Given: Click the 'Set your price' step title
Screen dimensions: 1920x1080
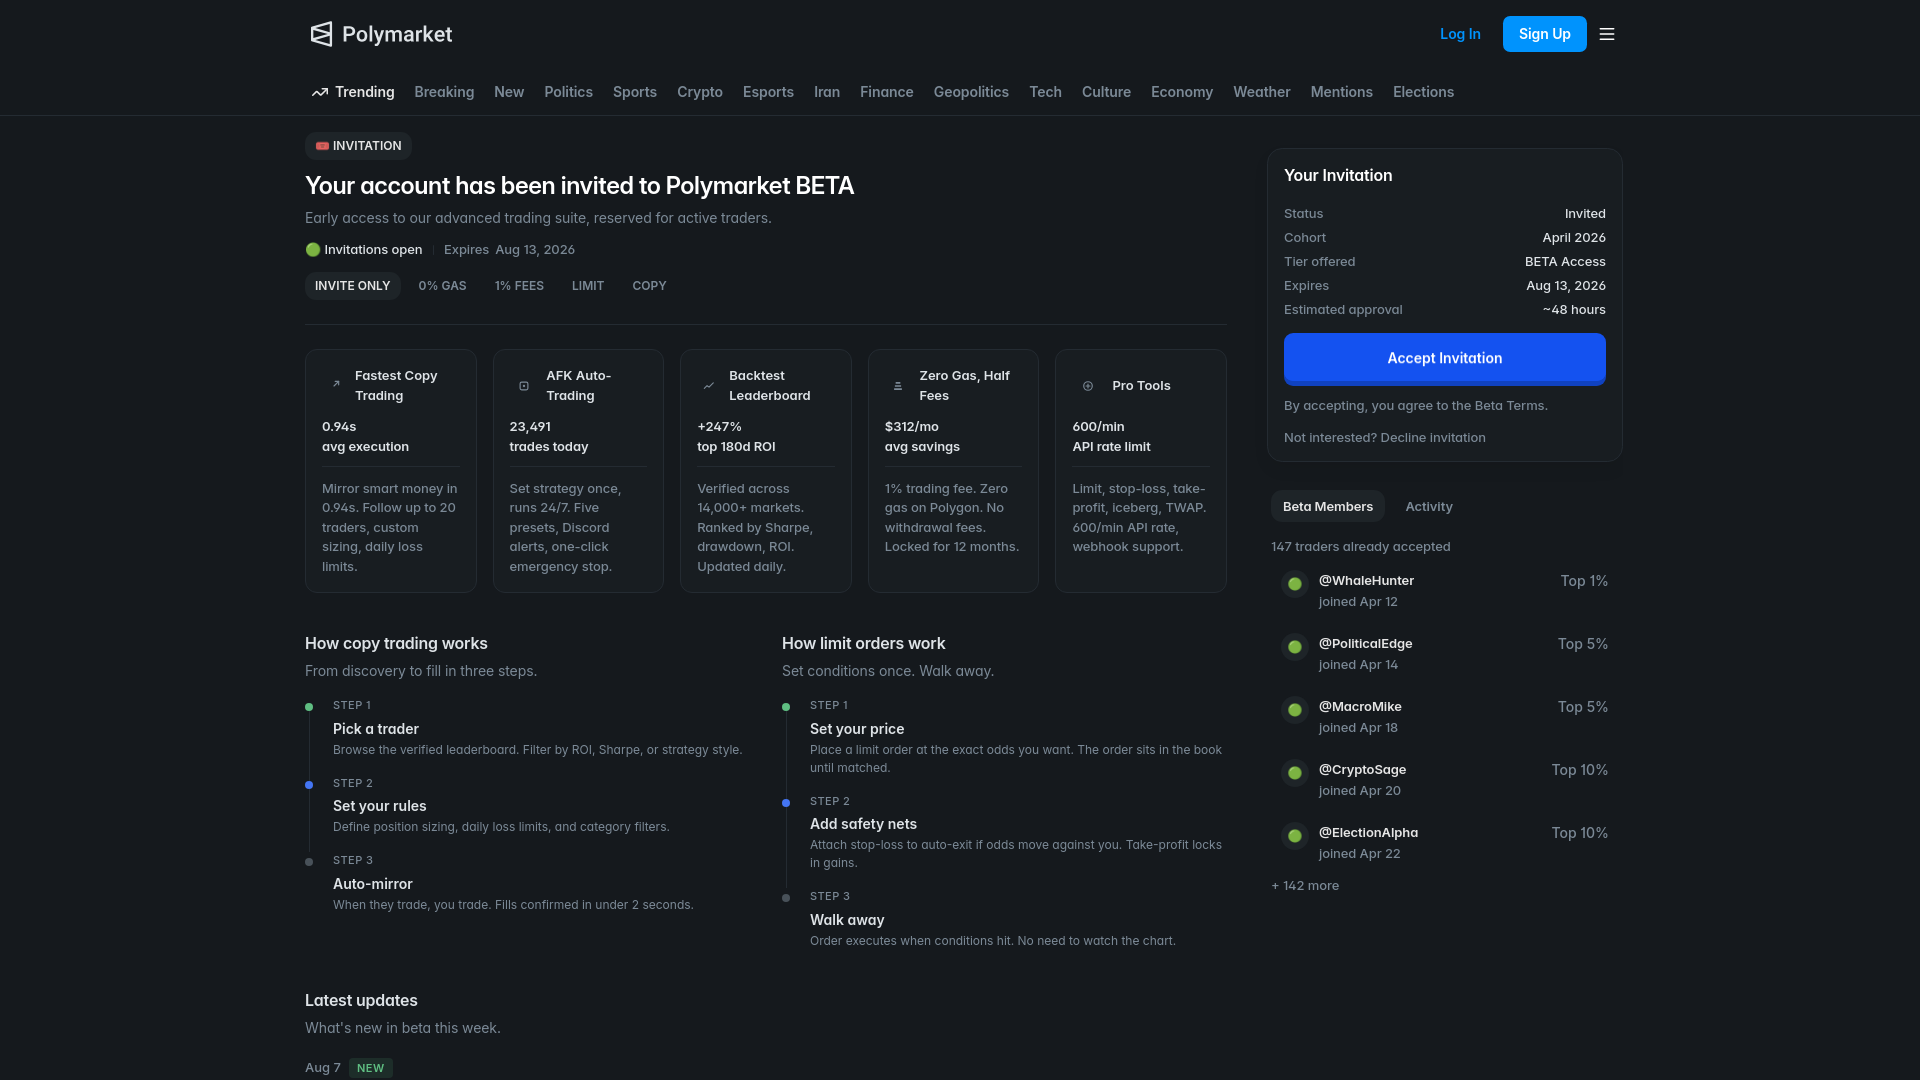Looking at the screenshot, I should (x=857, y=729).
